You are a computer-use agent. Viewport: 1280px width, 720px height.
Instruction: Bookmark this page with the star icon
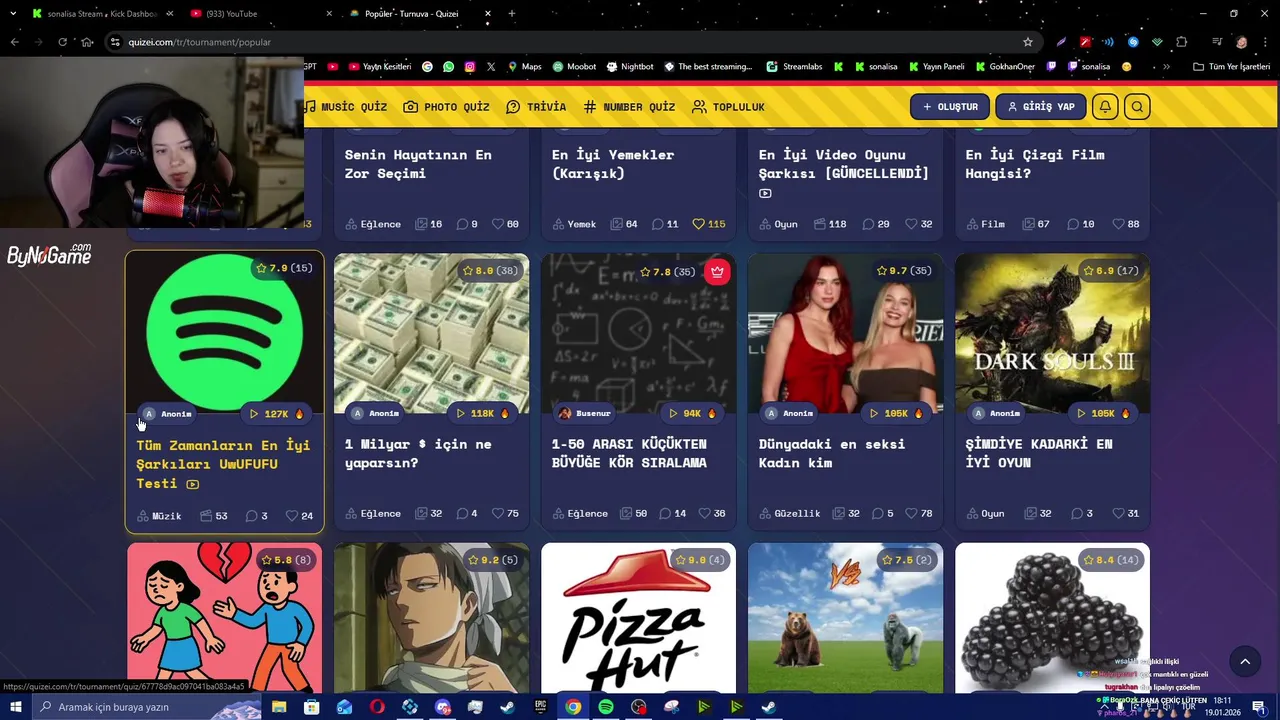pos(1027,42)
